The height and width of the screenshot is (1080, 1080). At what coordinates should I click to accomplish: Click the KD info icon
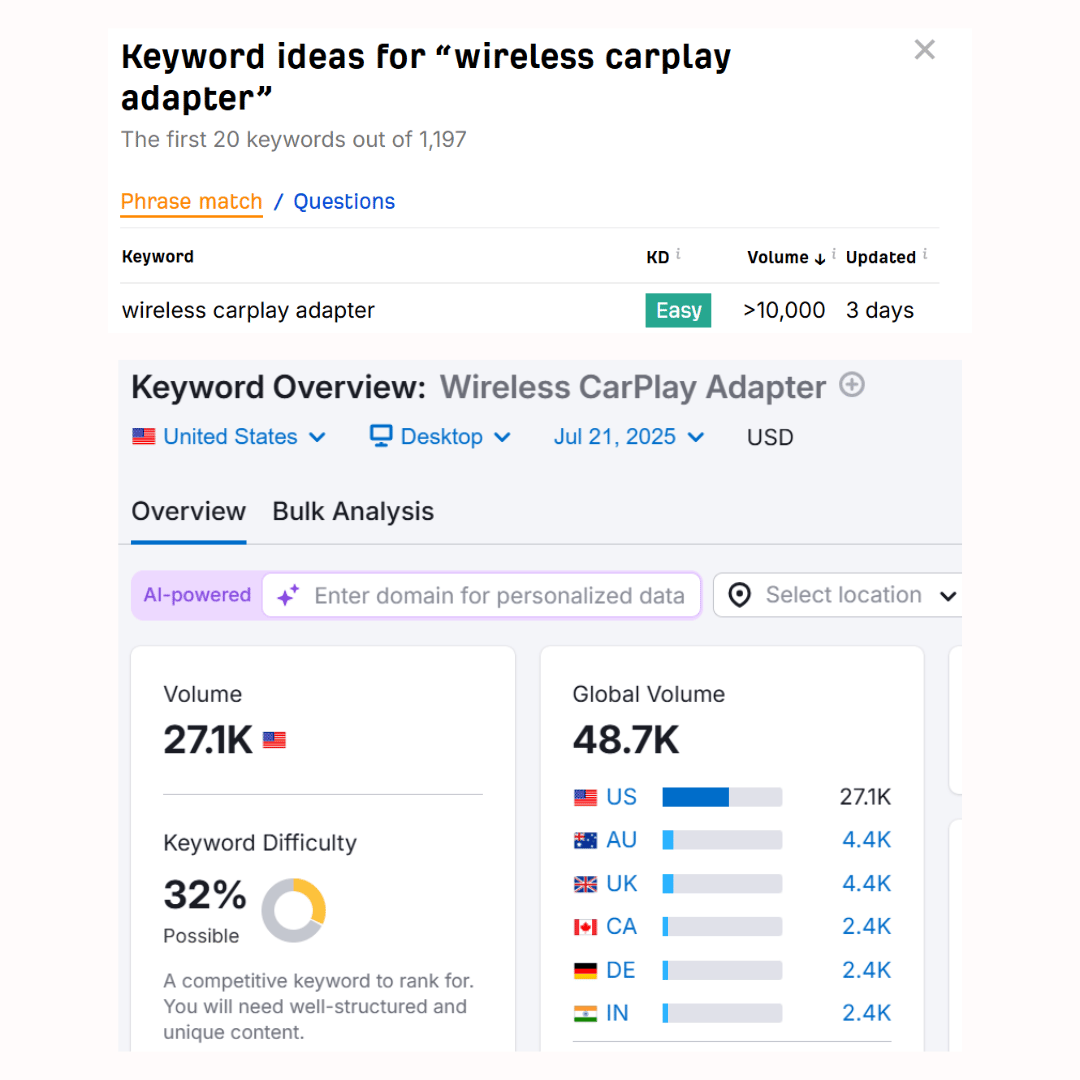click(x=678, y=254)
